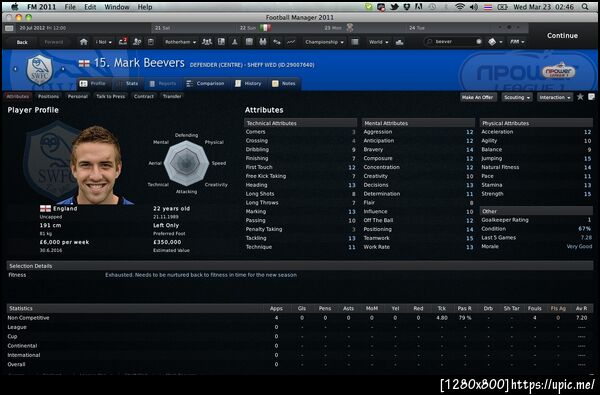
Task: Open the Talk to Press sub-tab
Action: tap(111, 96)
